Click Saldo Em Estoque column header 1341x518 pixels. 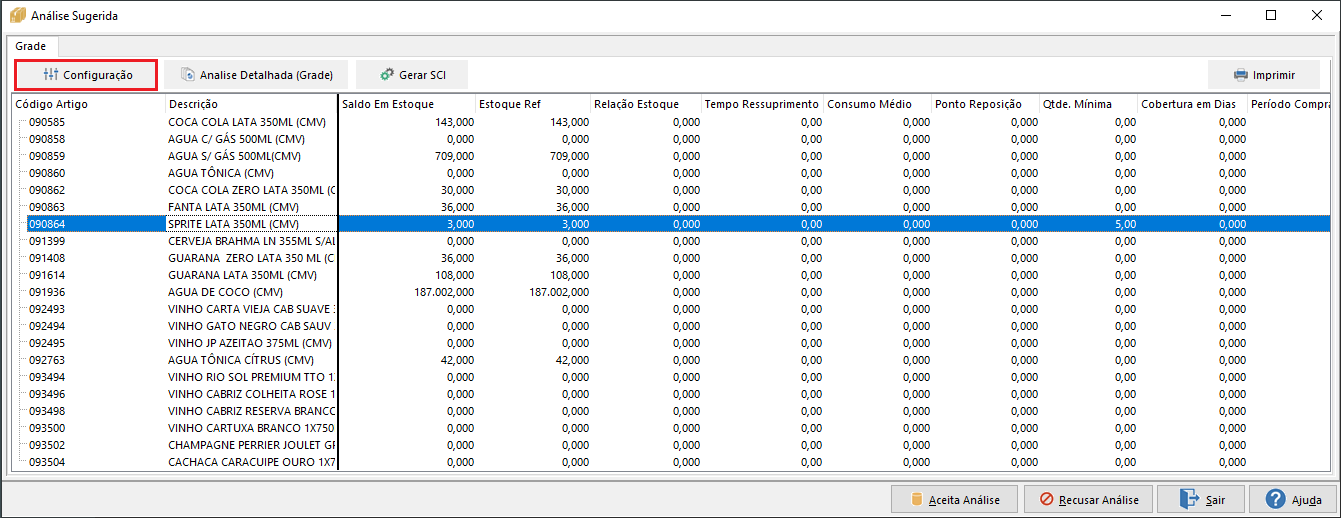(407, 104)
